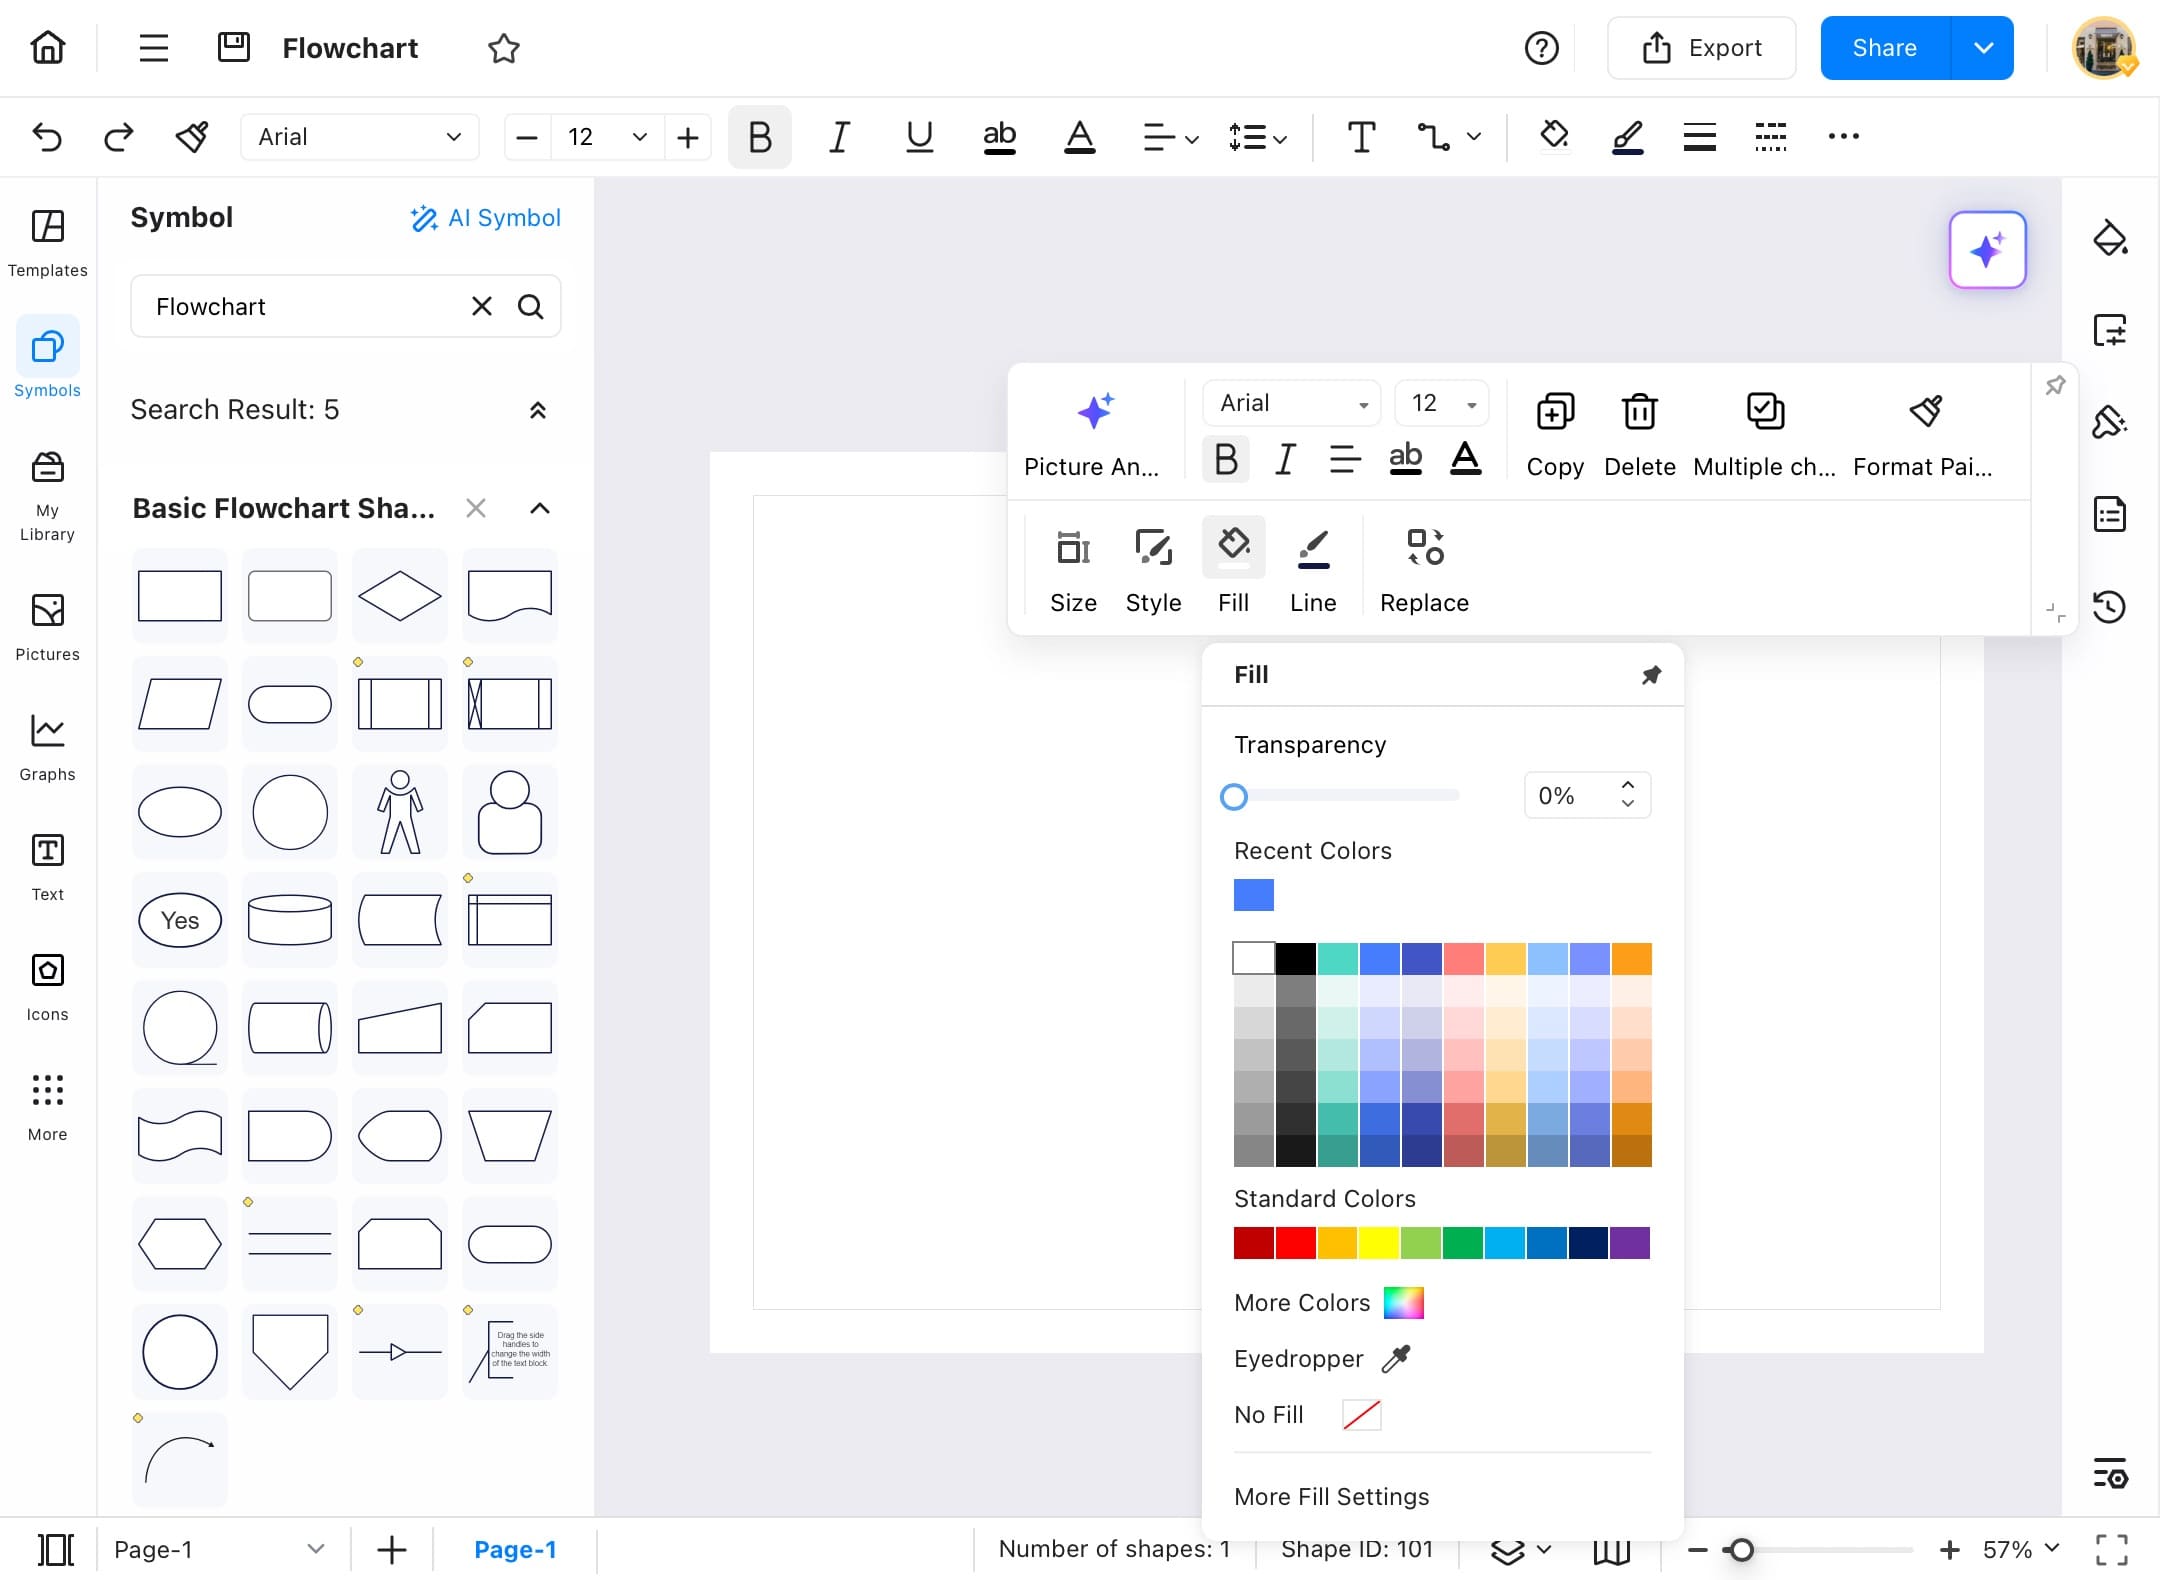Open the zoom percentage dropdown

tap(2053, 1549)
